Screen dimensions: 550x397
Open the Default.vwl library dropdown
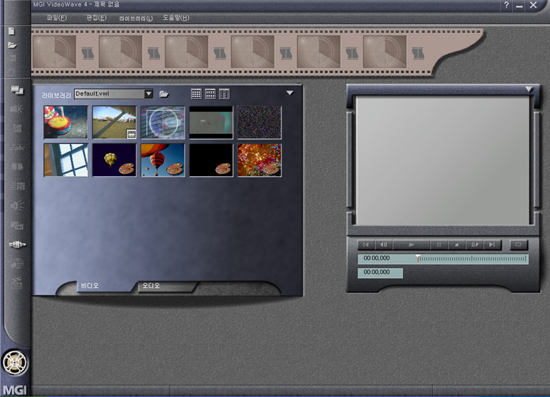(x=149, y=94)
